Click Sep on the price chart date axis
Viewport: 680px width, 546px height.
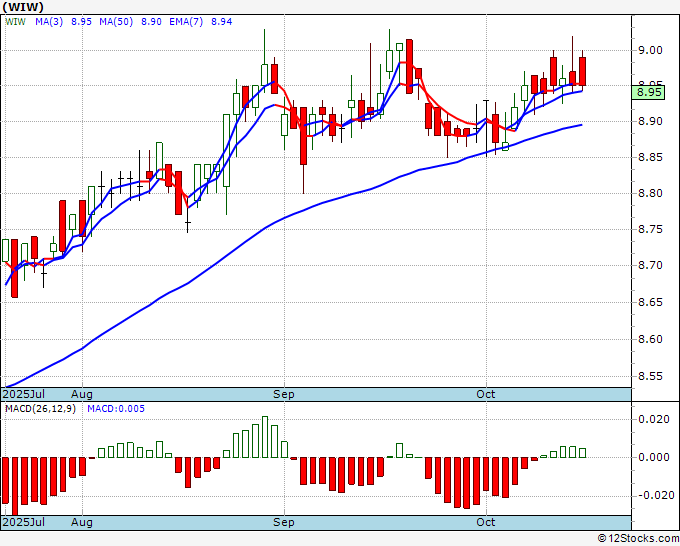point(284,394)
